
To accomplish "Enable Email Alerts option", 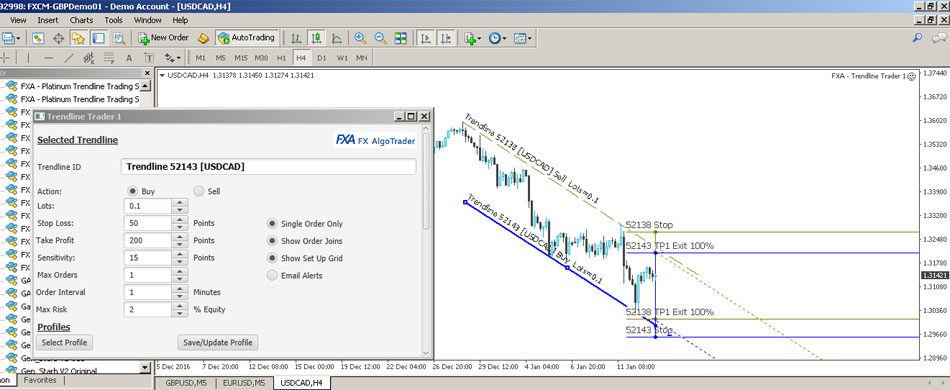I will click(x=272, y=276).
